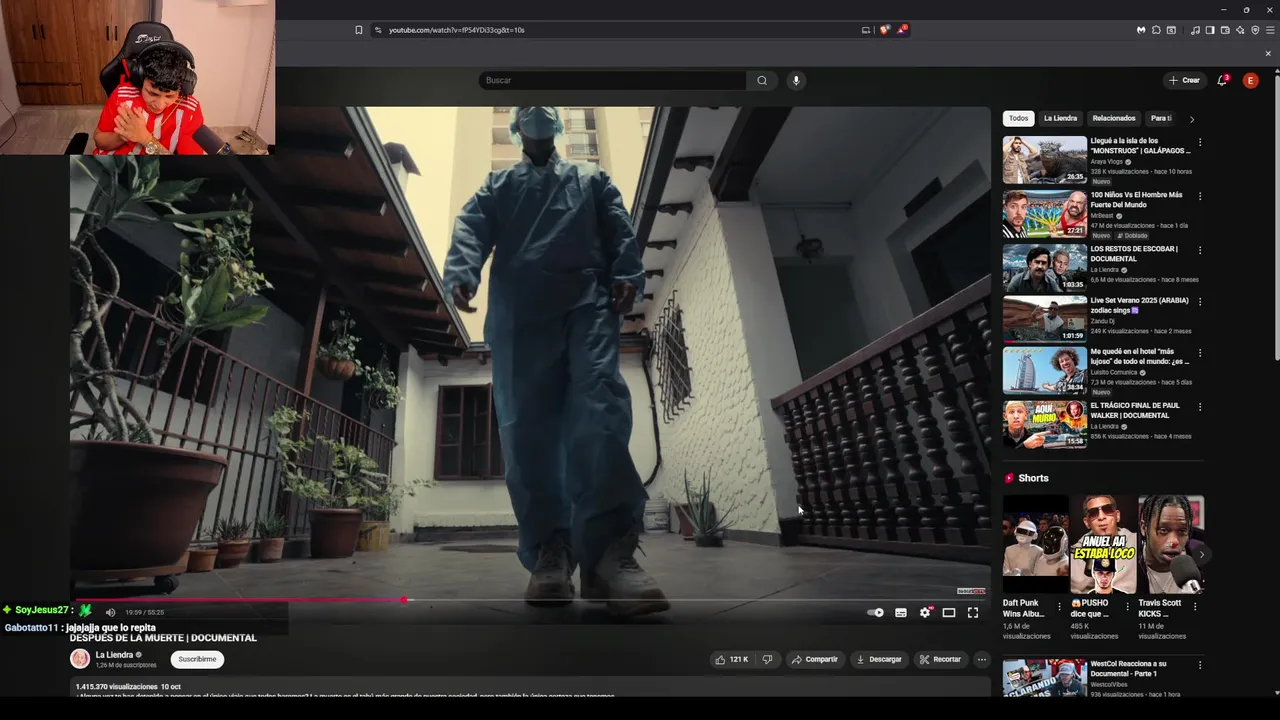Open La Liendra channel link
The image size is (1280, 720).
pyautogui.click(x=114, y=655)
